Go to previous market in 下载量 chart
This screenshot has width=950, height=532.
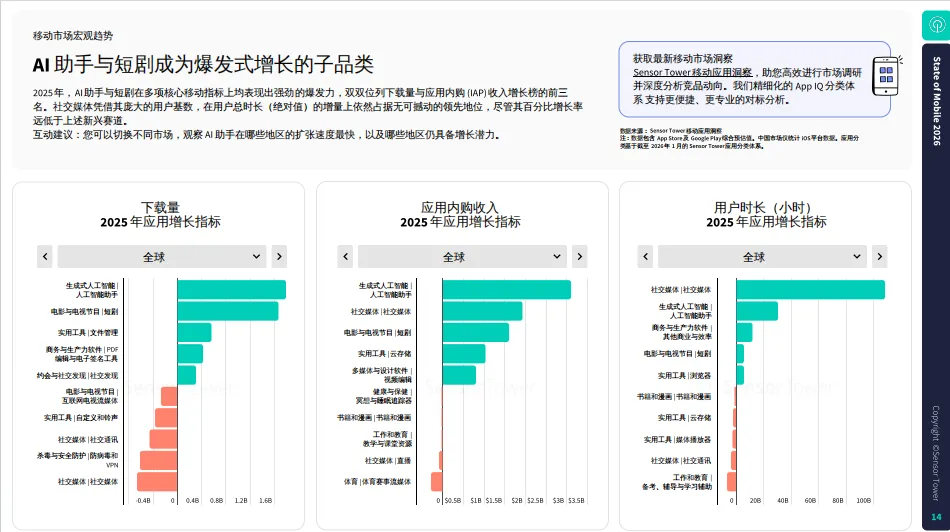[x=45, y=256]
